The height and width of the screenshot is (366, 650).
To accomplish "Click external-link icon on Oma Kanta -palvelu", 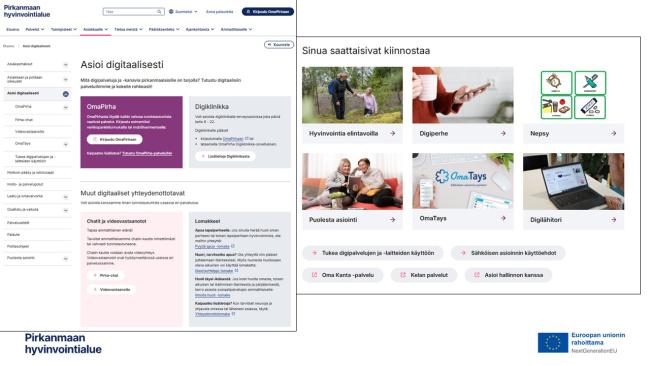I will click(x=314, y=275).
